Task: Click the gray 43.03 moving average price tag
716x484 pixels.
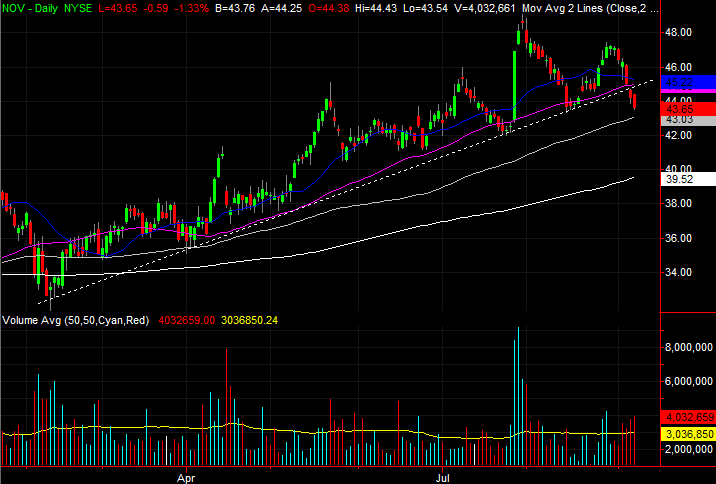Action: click(689, 120)
